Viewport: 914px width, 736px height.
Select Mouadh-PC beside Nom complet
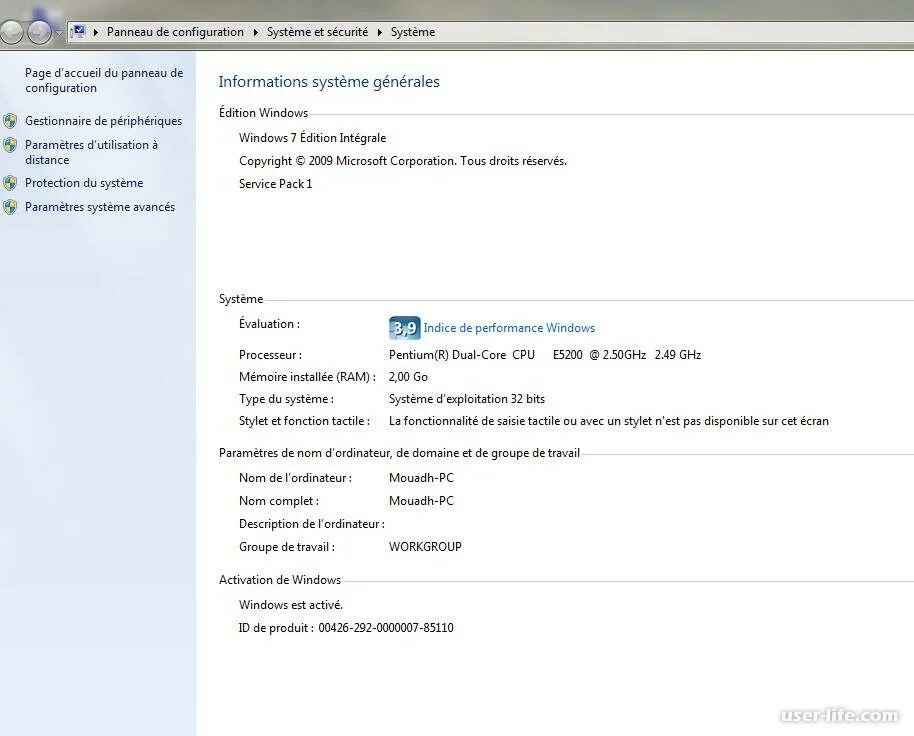[x=421, y=501]
